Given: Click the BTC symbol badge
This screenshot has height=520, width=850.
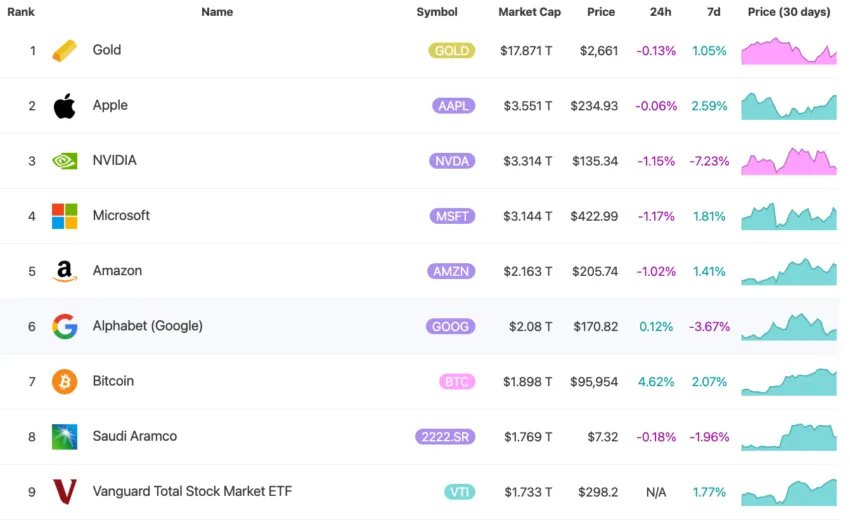Looking at the screenshot, I should click(x=457, y=381).
